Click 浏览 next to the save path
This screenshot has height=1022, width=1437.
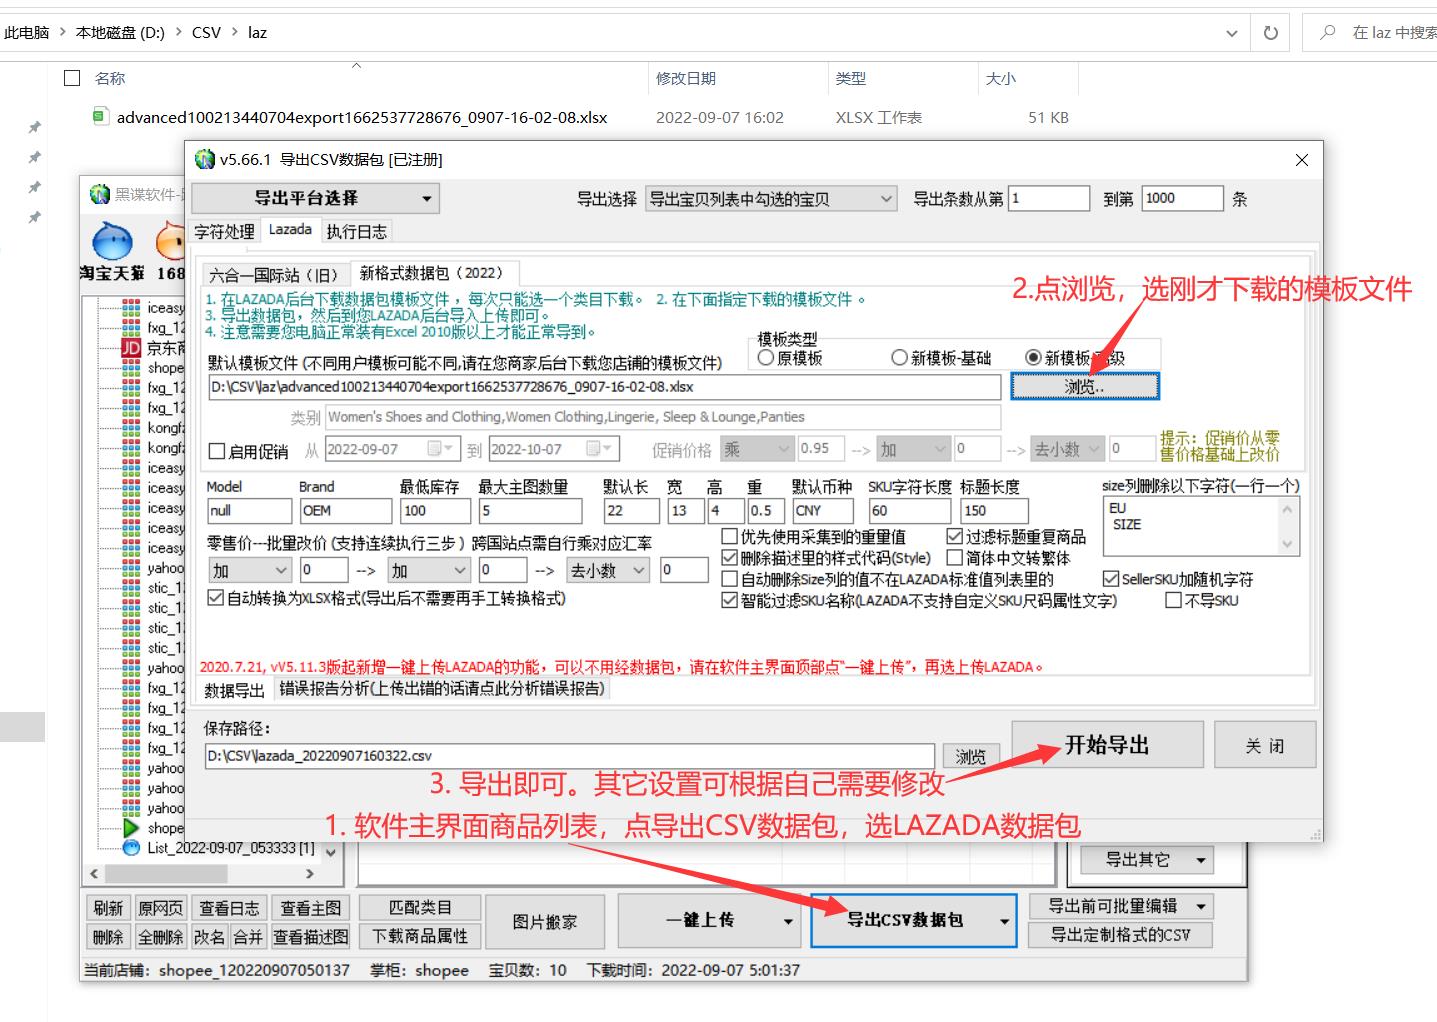(970, 757)
